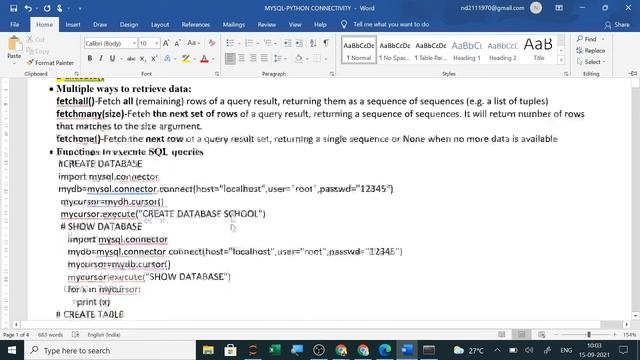The image size is (640, 360).
Task: Toggle Italic formatting
Action: pyautogui.click(x=101, y=59)
